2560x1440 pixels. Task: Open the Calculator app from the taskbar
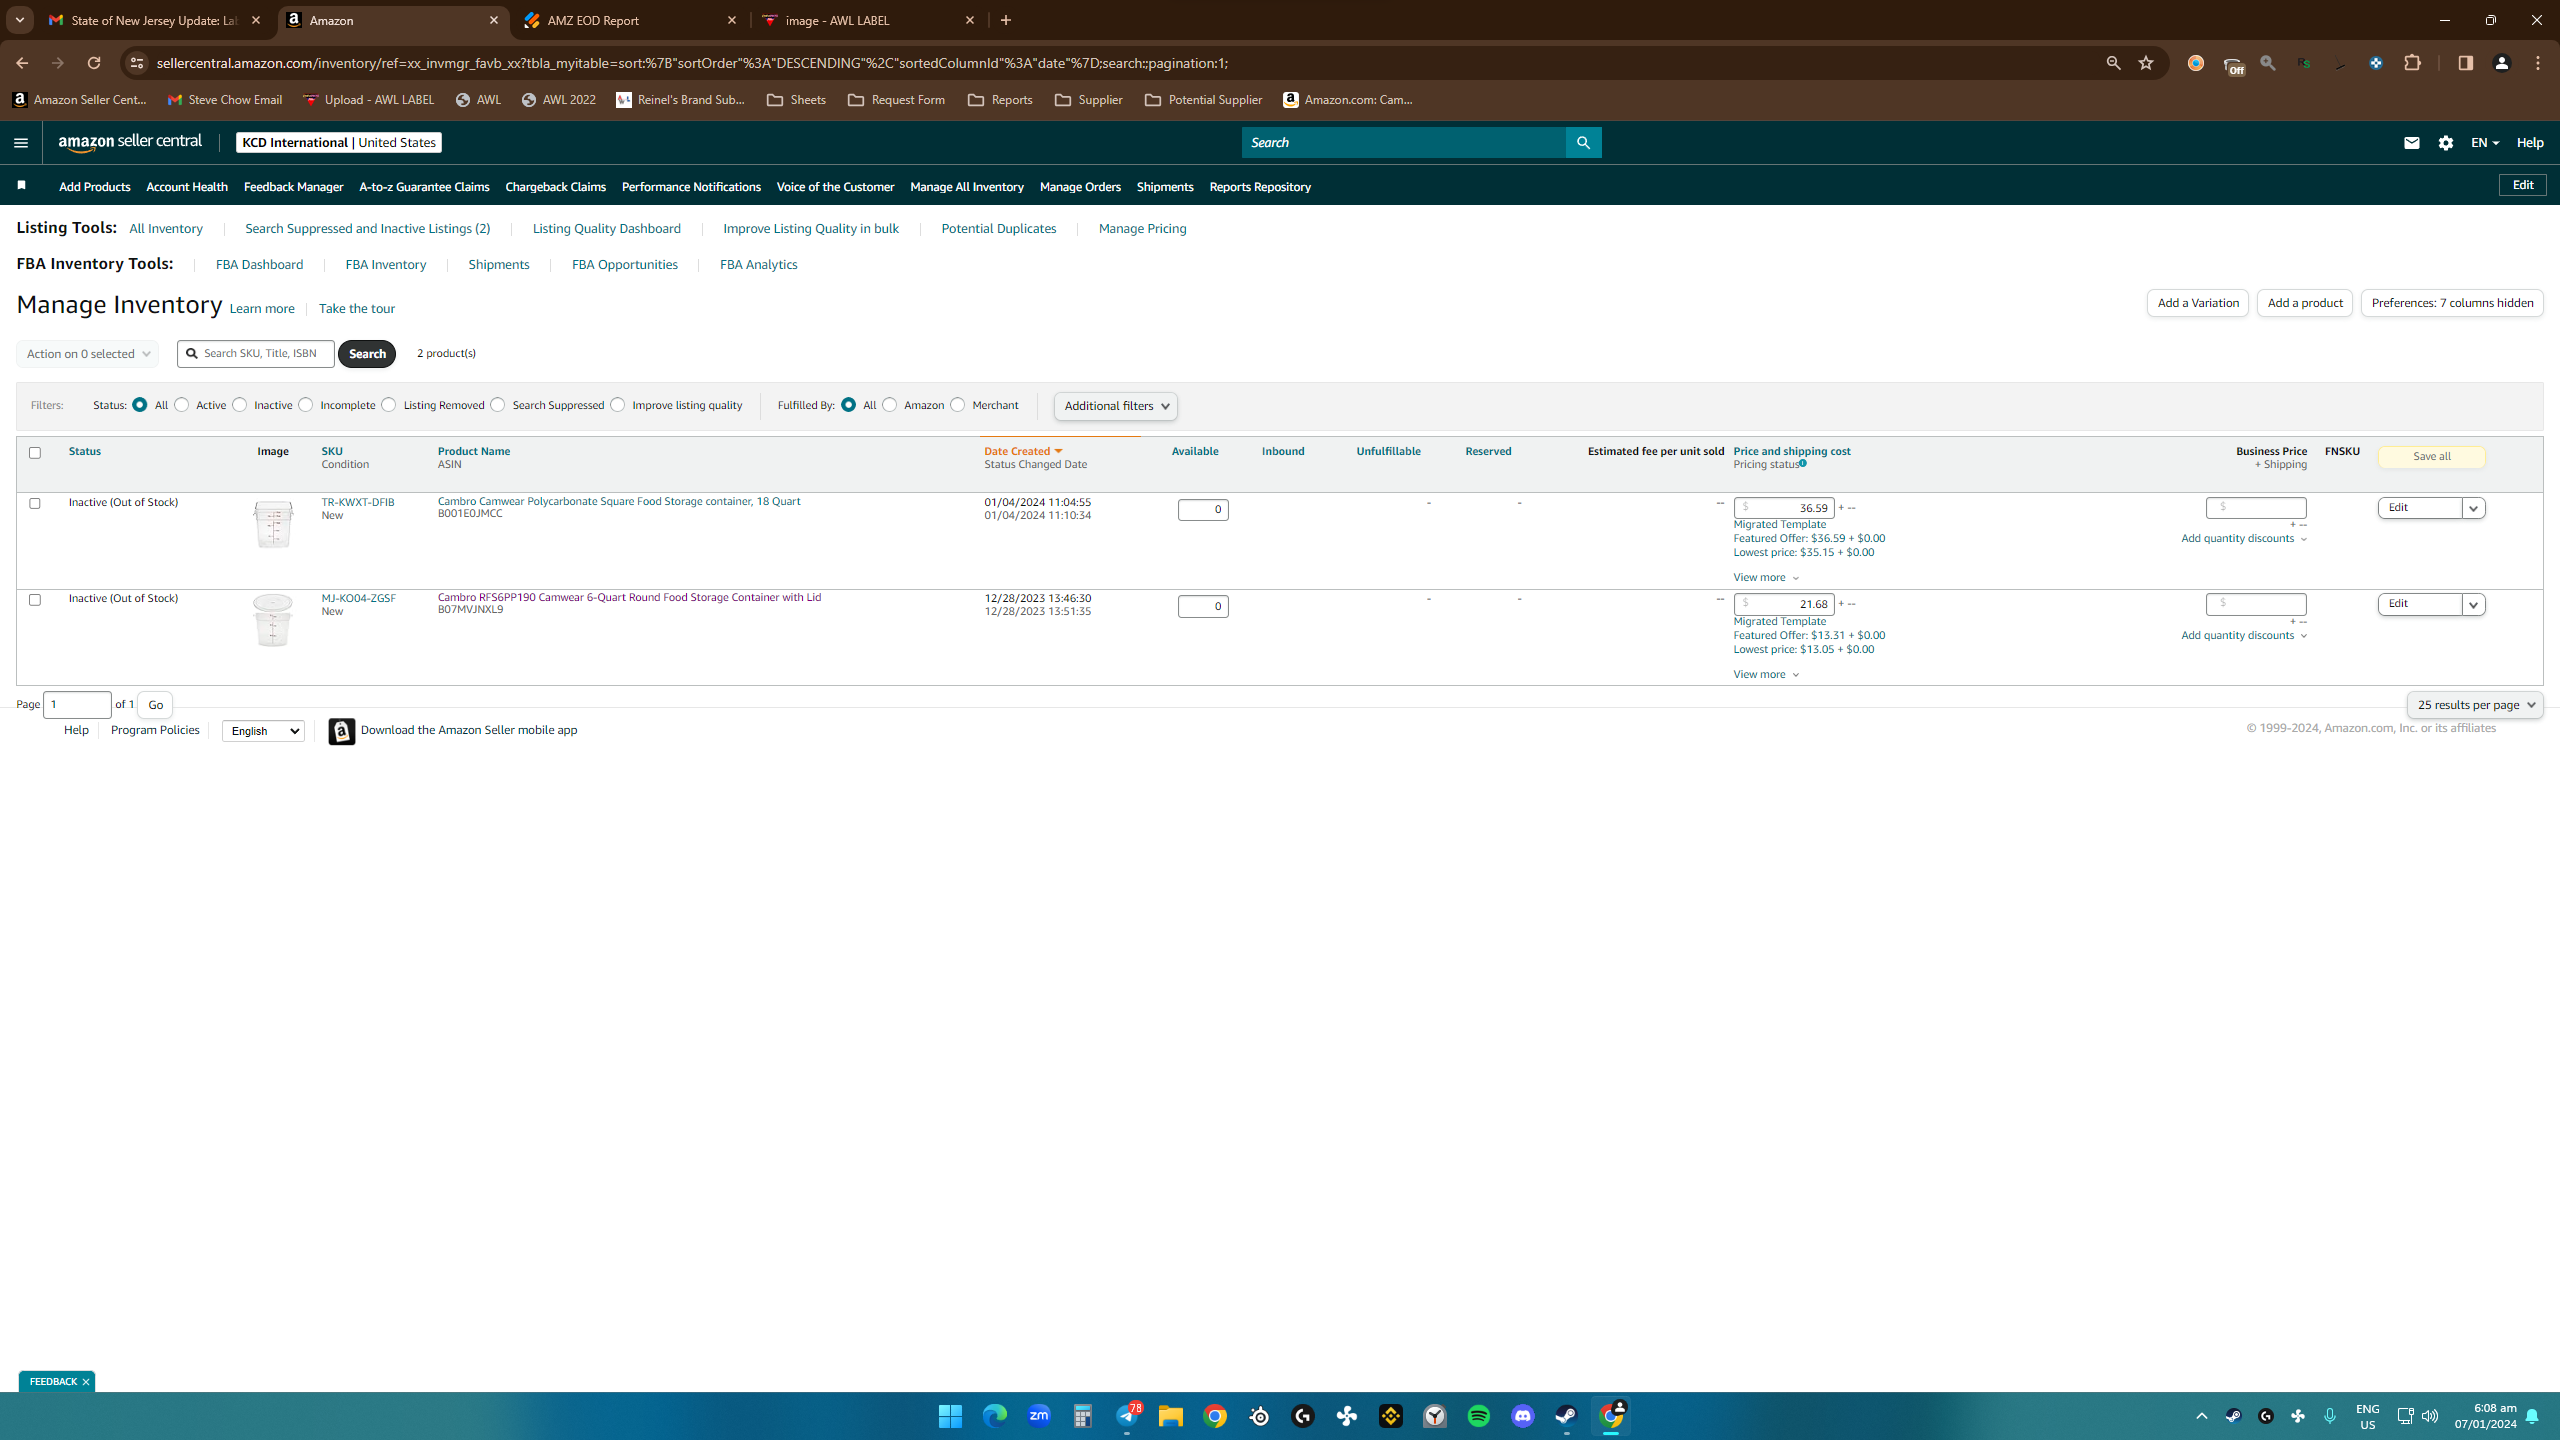click(x=1082, y=1416)
